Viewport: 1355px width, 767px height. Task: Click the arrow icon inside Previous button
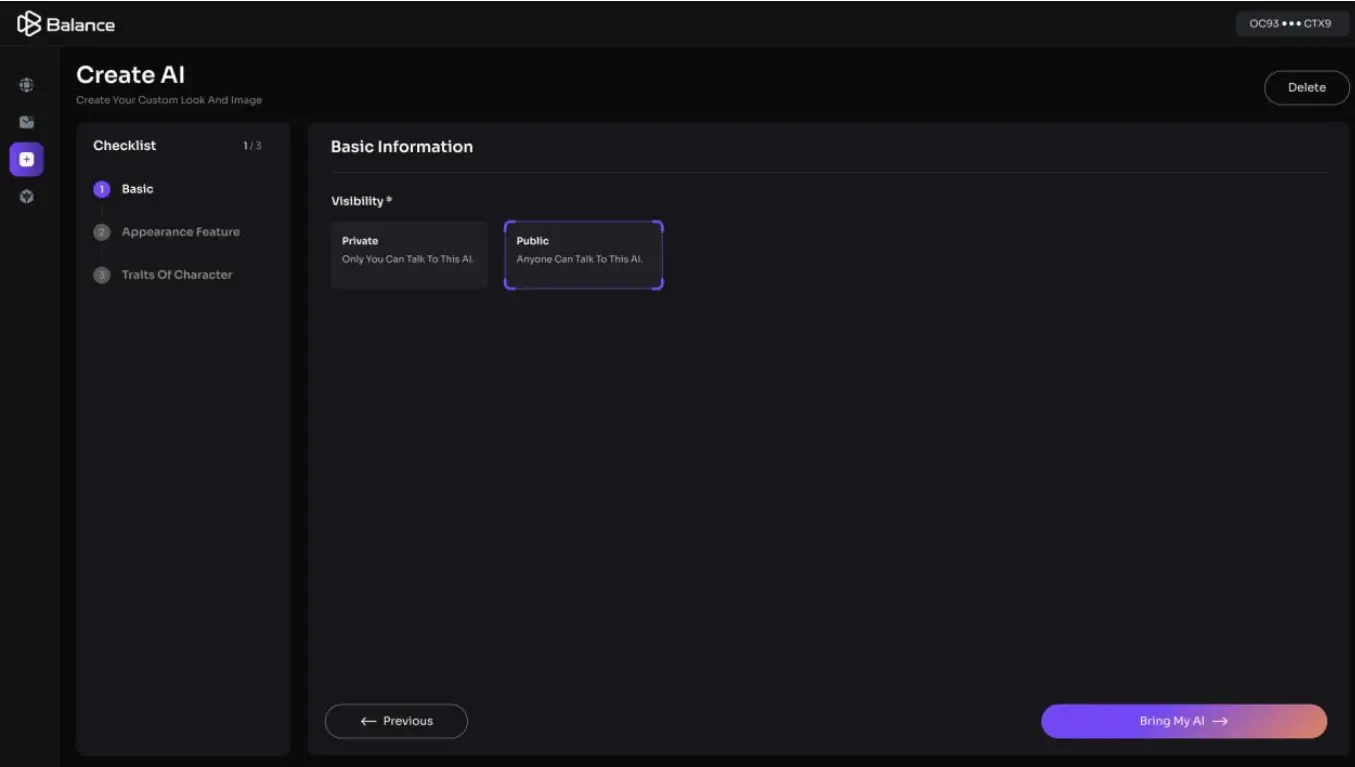tap(365, 720)
